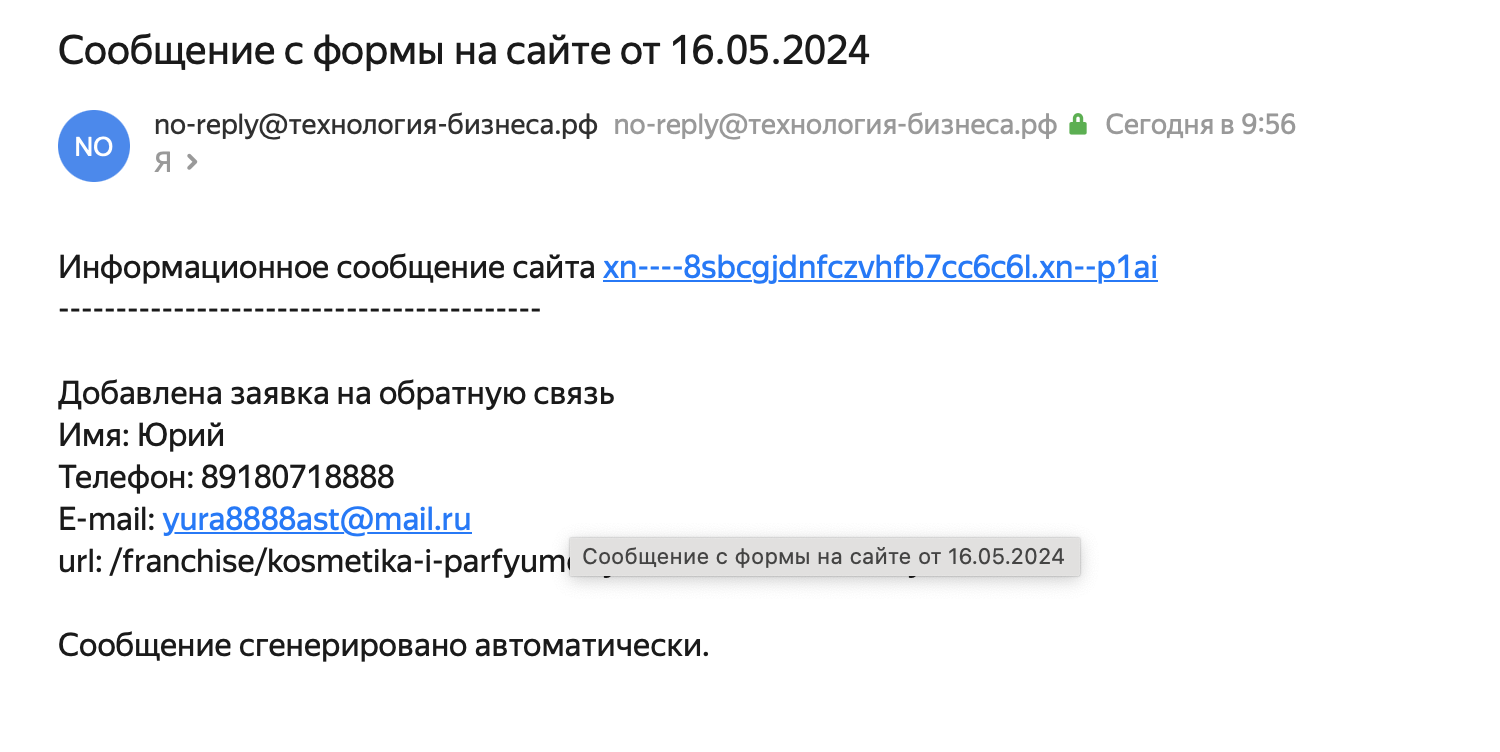Click the yura8888ast@mail.ru email link
The height and width of the screenshot is (752, 1500).
tap(316, 520)
